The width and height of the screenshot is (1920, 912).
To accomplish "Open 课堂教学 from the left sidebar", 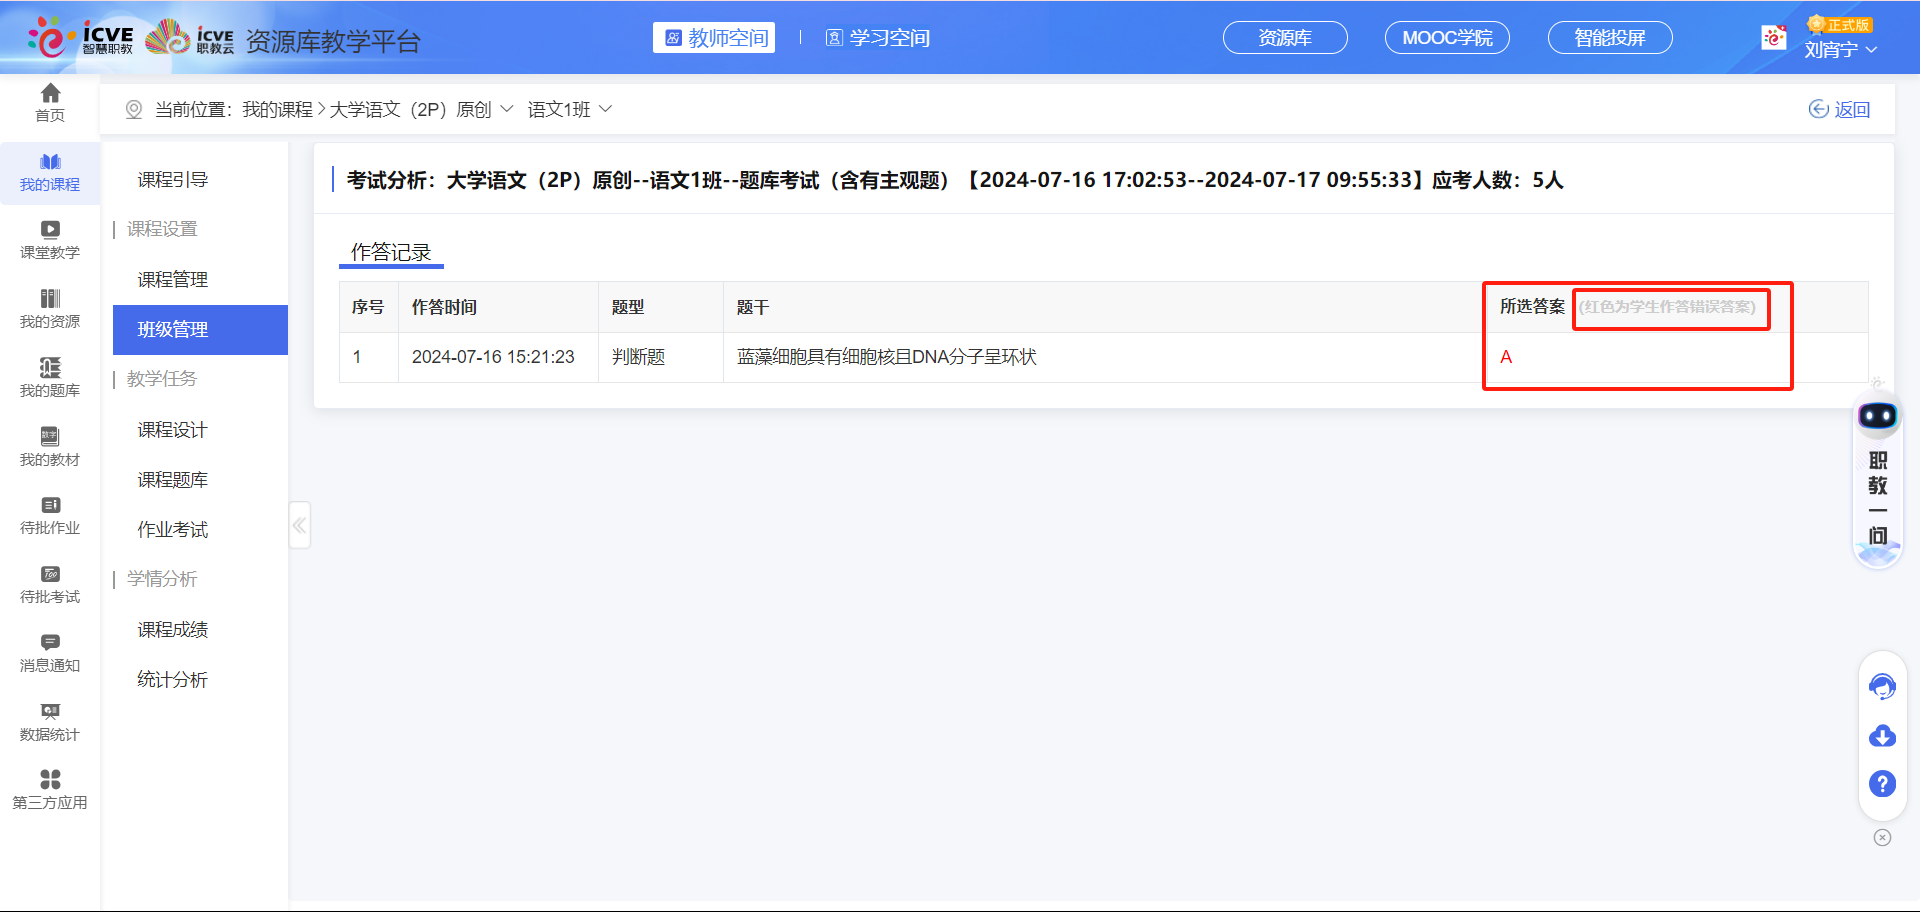I will pos(50,240).
